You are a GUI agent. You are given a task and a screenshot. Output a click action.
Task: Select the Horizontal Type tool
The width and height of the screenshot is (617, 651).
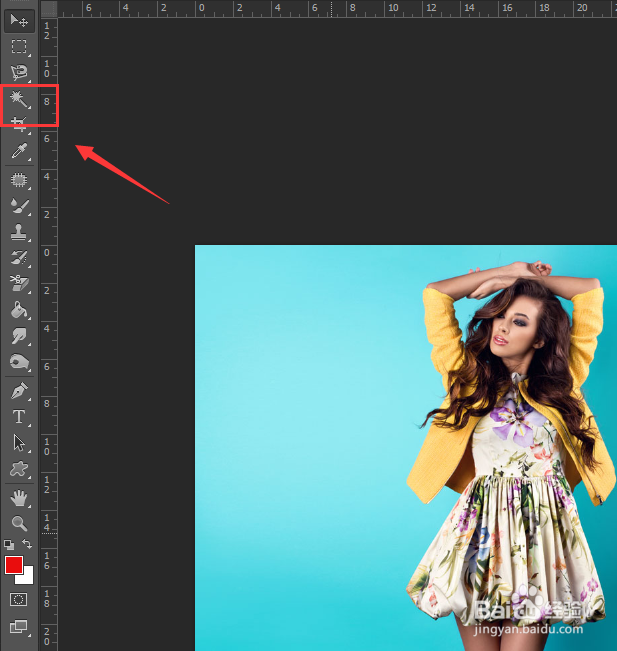pos(19,417)
